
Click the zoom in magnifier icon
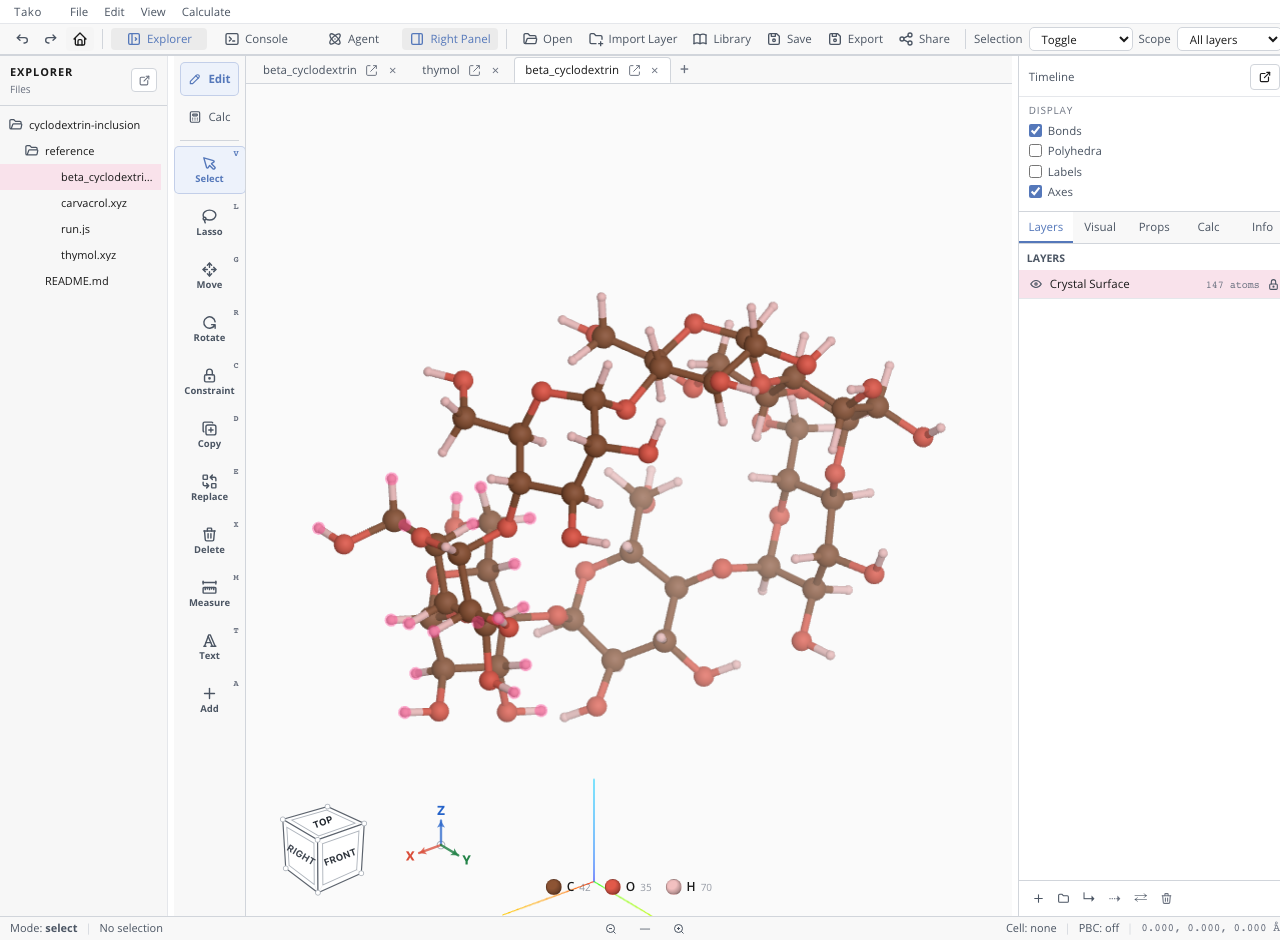coord(679,928)
